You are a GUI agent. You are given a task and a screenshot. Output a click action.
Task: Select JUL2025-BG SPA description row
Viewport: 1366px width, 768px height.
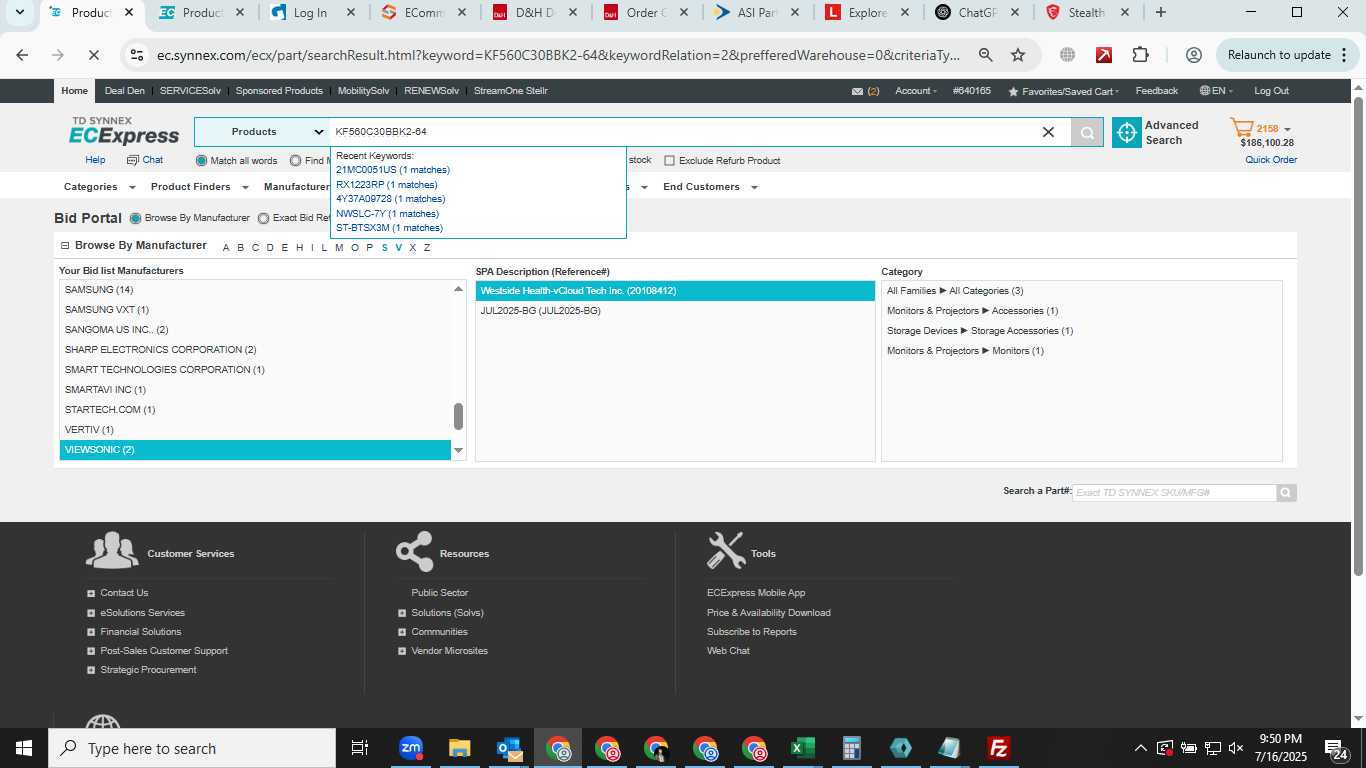675,311
